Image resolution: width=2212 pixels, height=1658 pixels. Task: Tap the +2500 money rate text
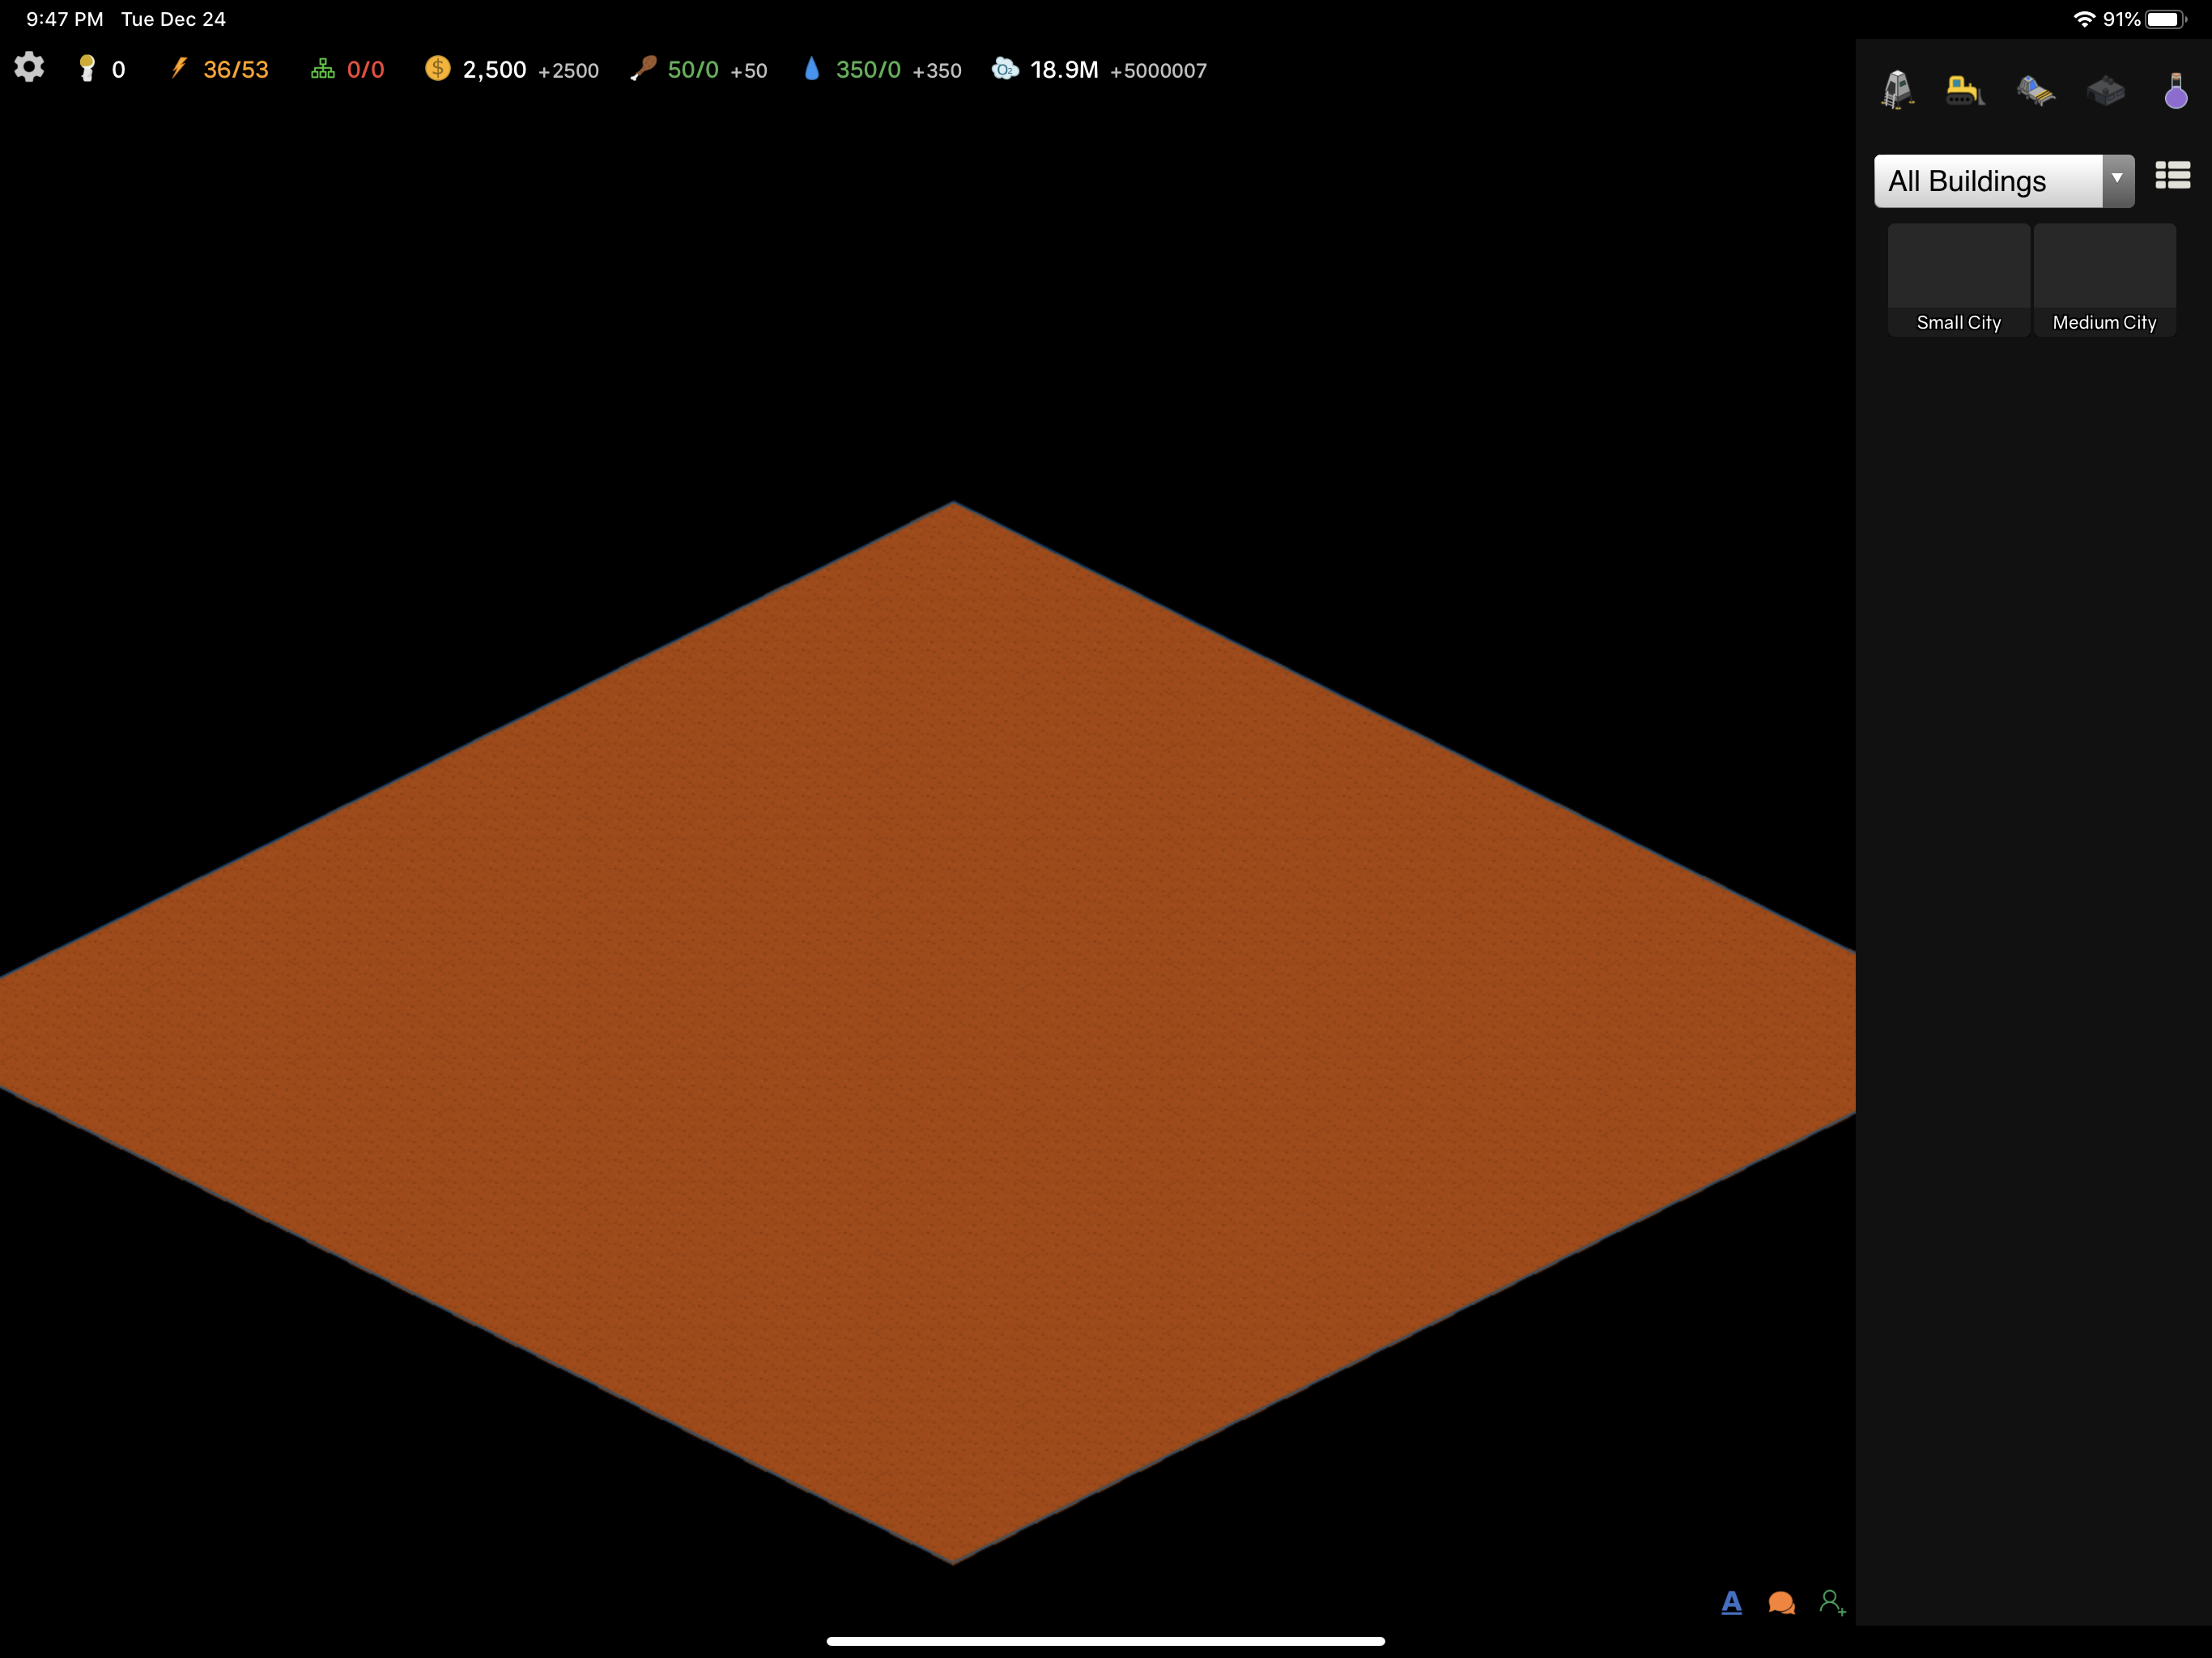568,71
